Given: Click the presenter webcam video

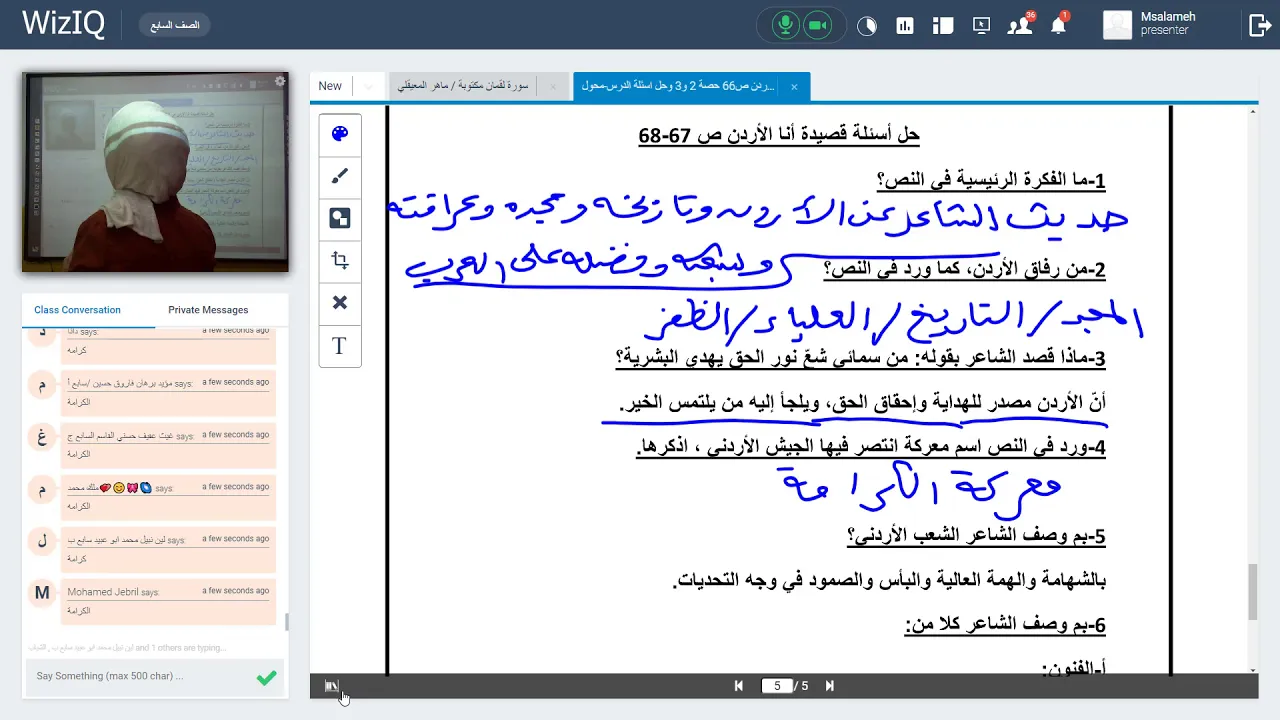Looking at the screenshot, I should 155,172.
